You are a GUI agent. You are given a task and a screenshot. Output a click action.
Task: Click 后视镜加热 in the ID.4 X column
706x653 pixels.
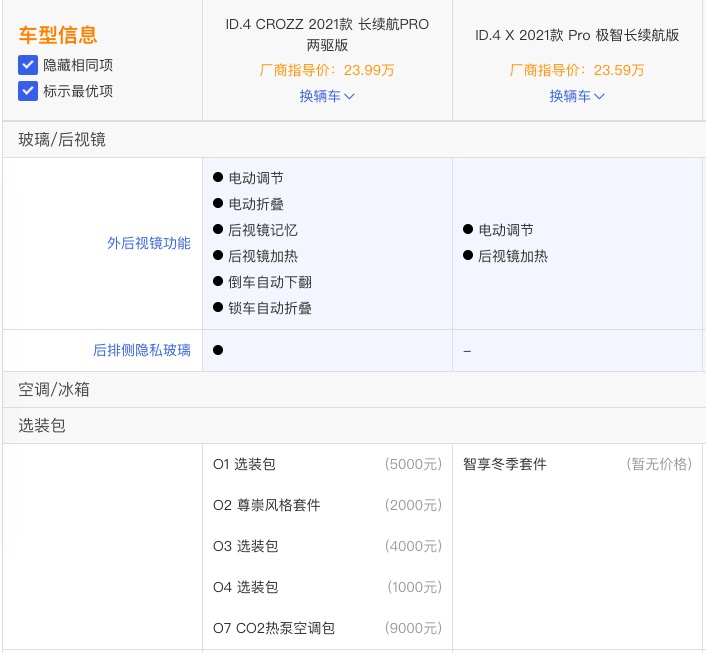point(513,256)
